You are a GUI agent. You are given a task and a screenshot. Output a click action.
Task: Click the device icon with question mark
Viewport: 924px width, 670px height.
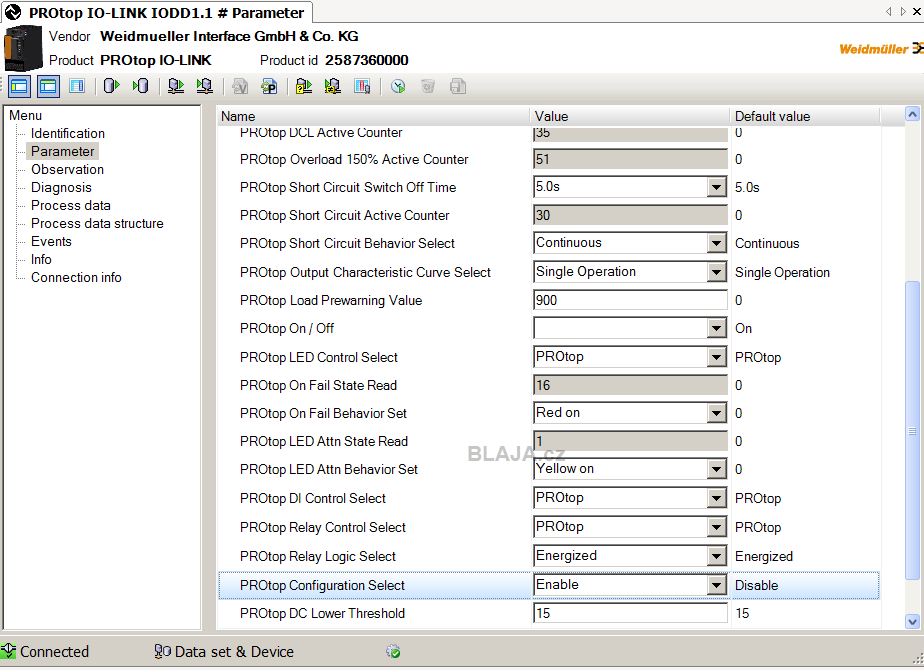303,87
